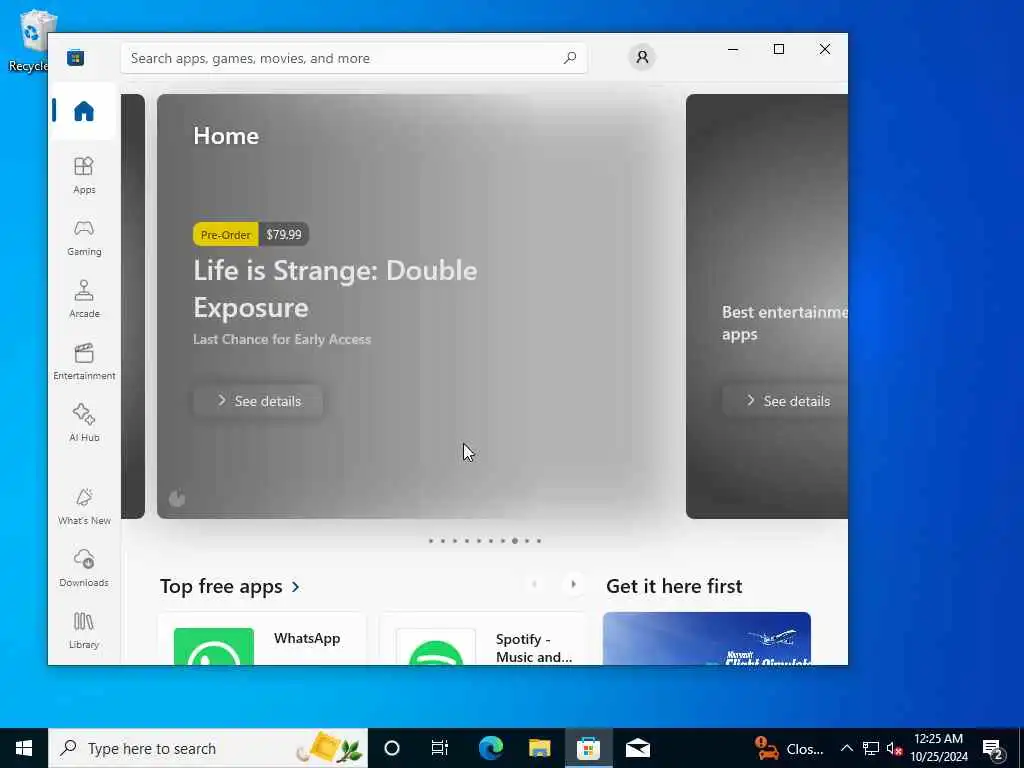Open the Flight Simulator promo image
The image size is (1024, 768).
707,639
